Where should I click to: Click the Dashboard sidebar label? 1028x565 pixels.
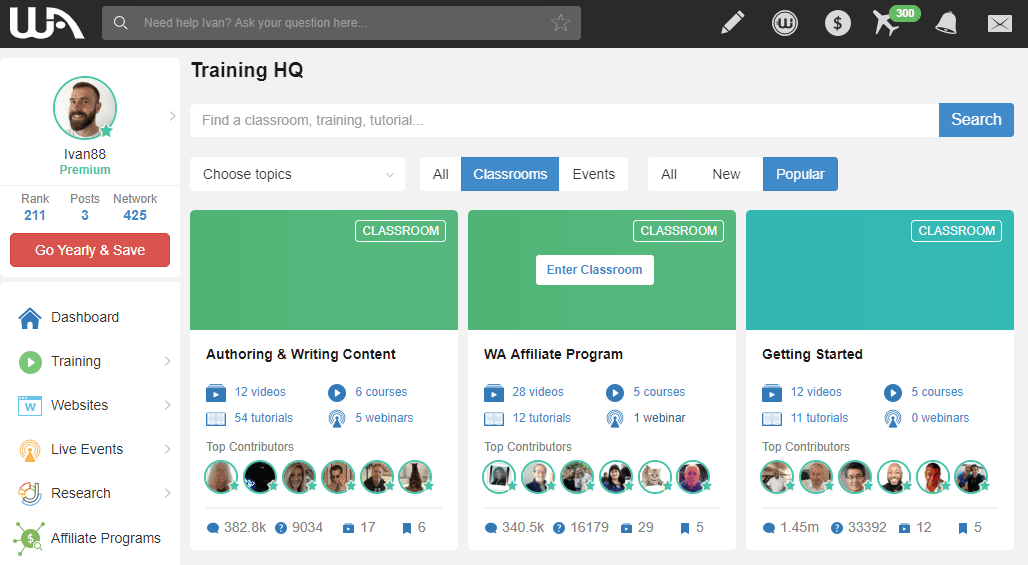pos(85,317)
